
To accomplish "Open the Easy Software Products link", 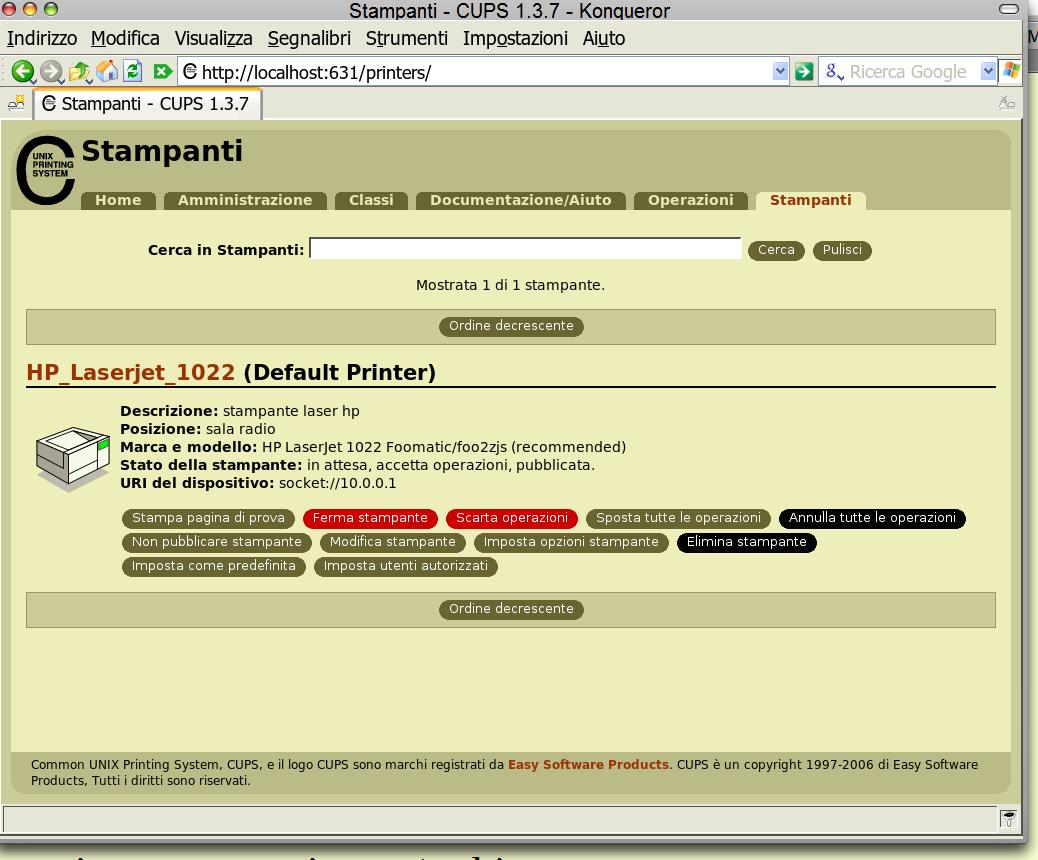I will pyautogui.click(x=589, y=765).
